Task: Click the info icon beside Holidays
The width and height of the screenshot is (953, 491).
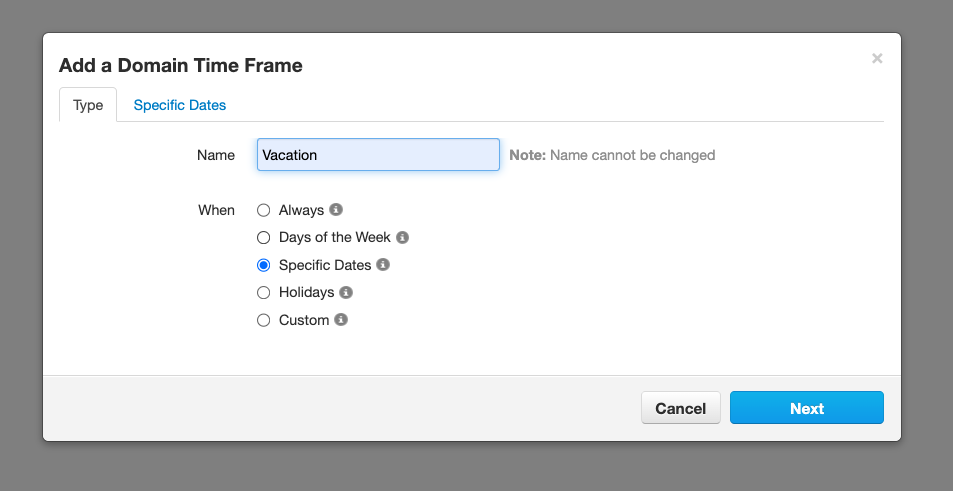Action: (x=346, y=293)
